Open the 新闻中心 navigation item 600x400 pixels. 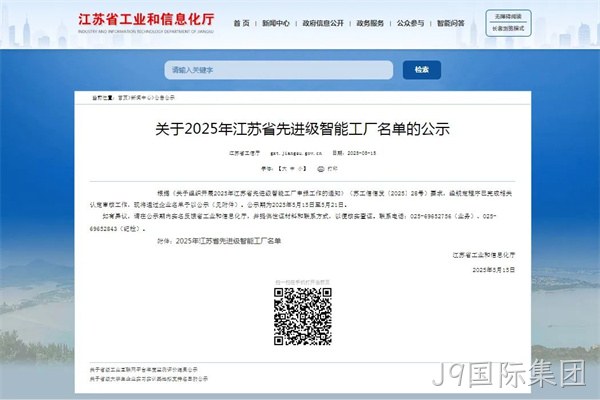pos(276,23)
